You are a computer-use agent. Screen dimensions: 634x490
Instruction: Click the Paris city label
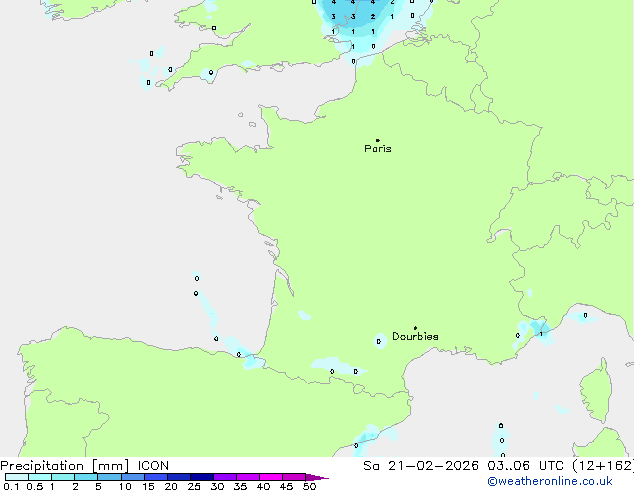pos(378,149)
